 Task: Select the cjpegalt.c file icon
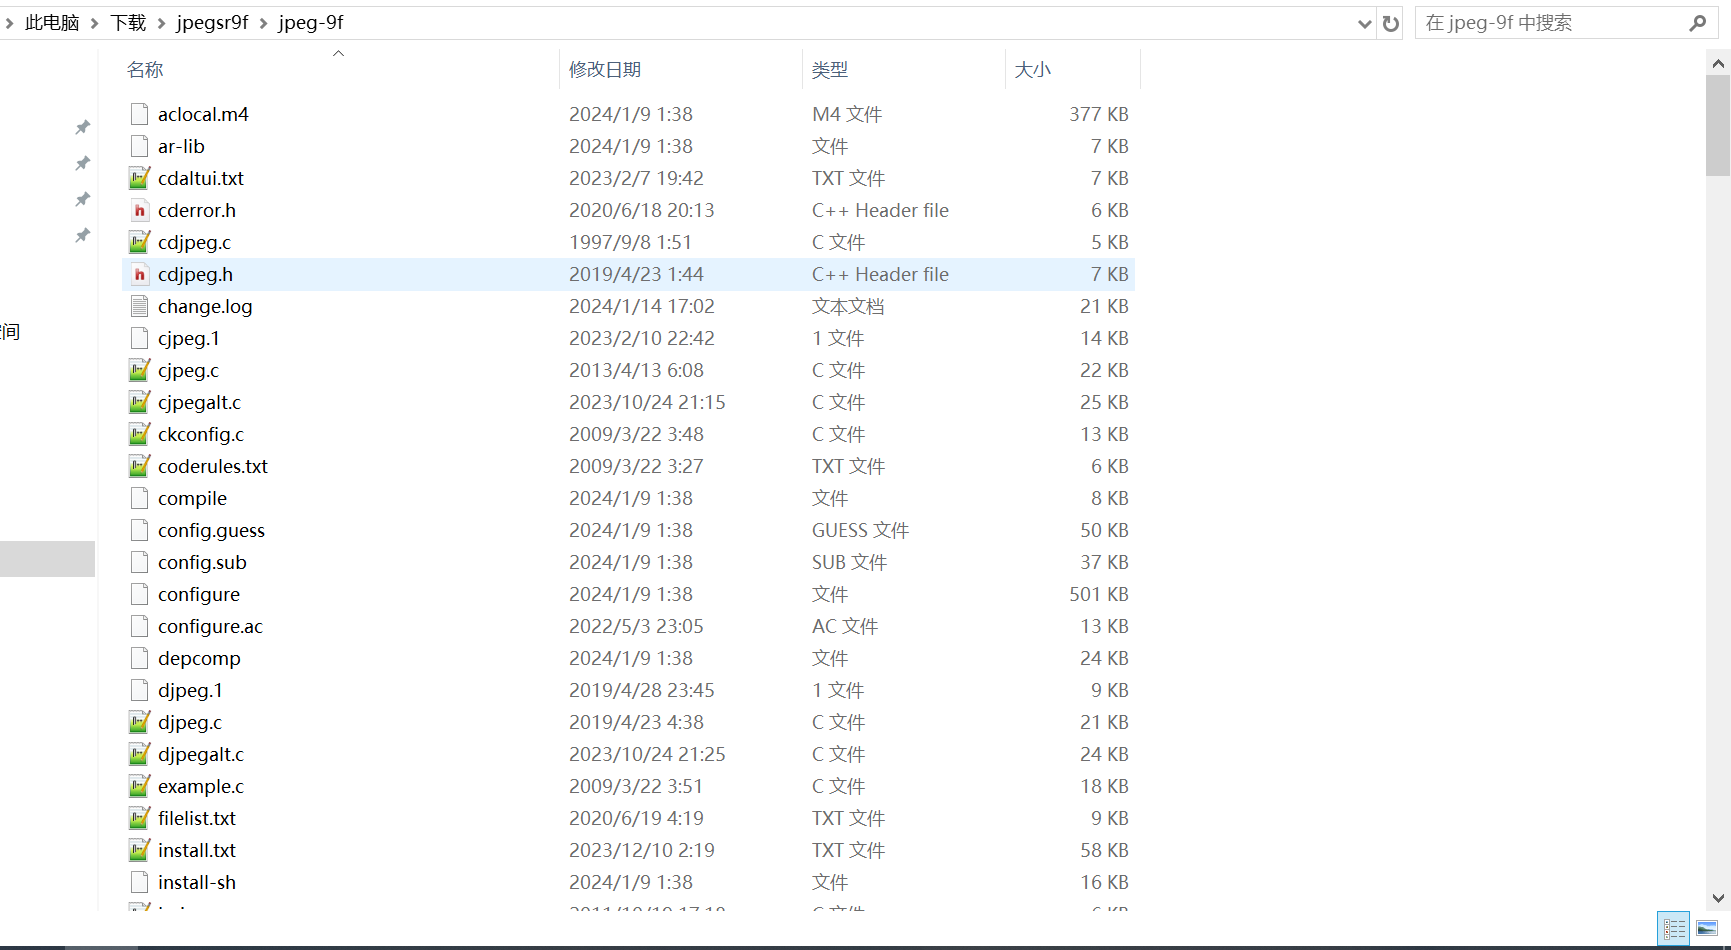(x=140, y=402)
